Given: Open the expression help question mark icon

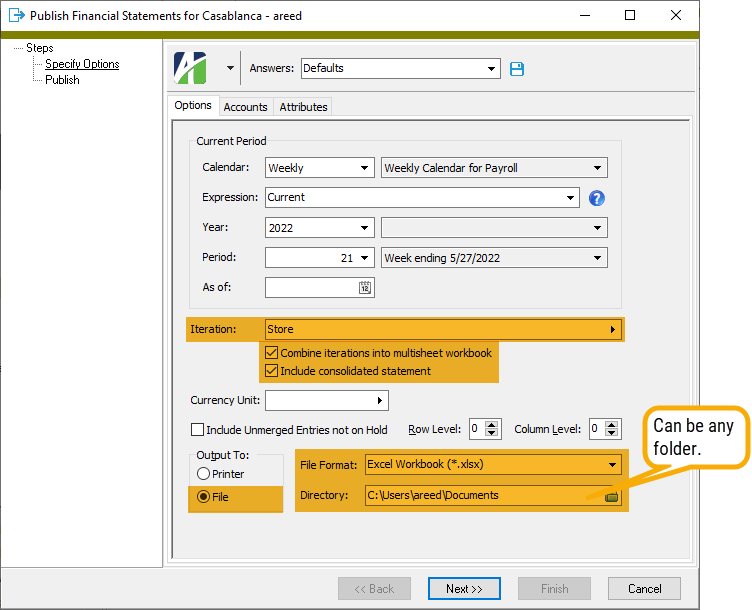Looking at the screenshot, I should (x=597, y=198).
